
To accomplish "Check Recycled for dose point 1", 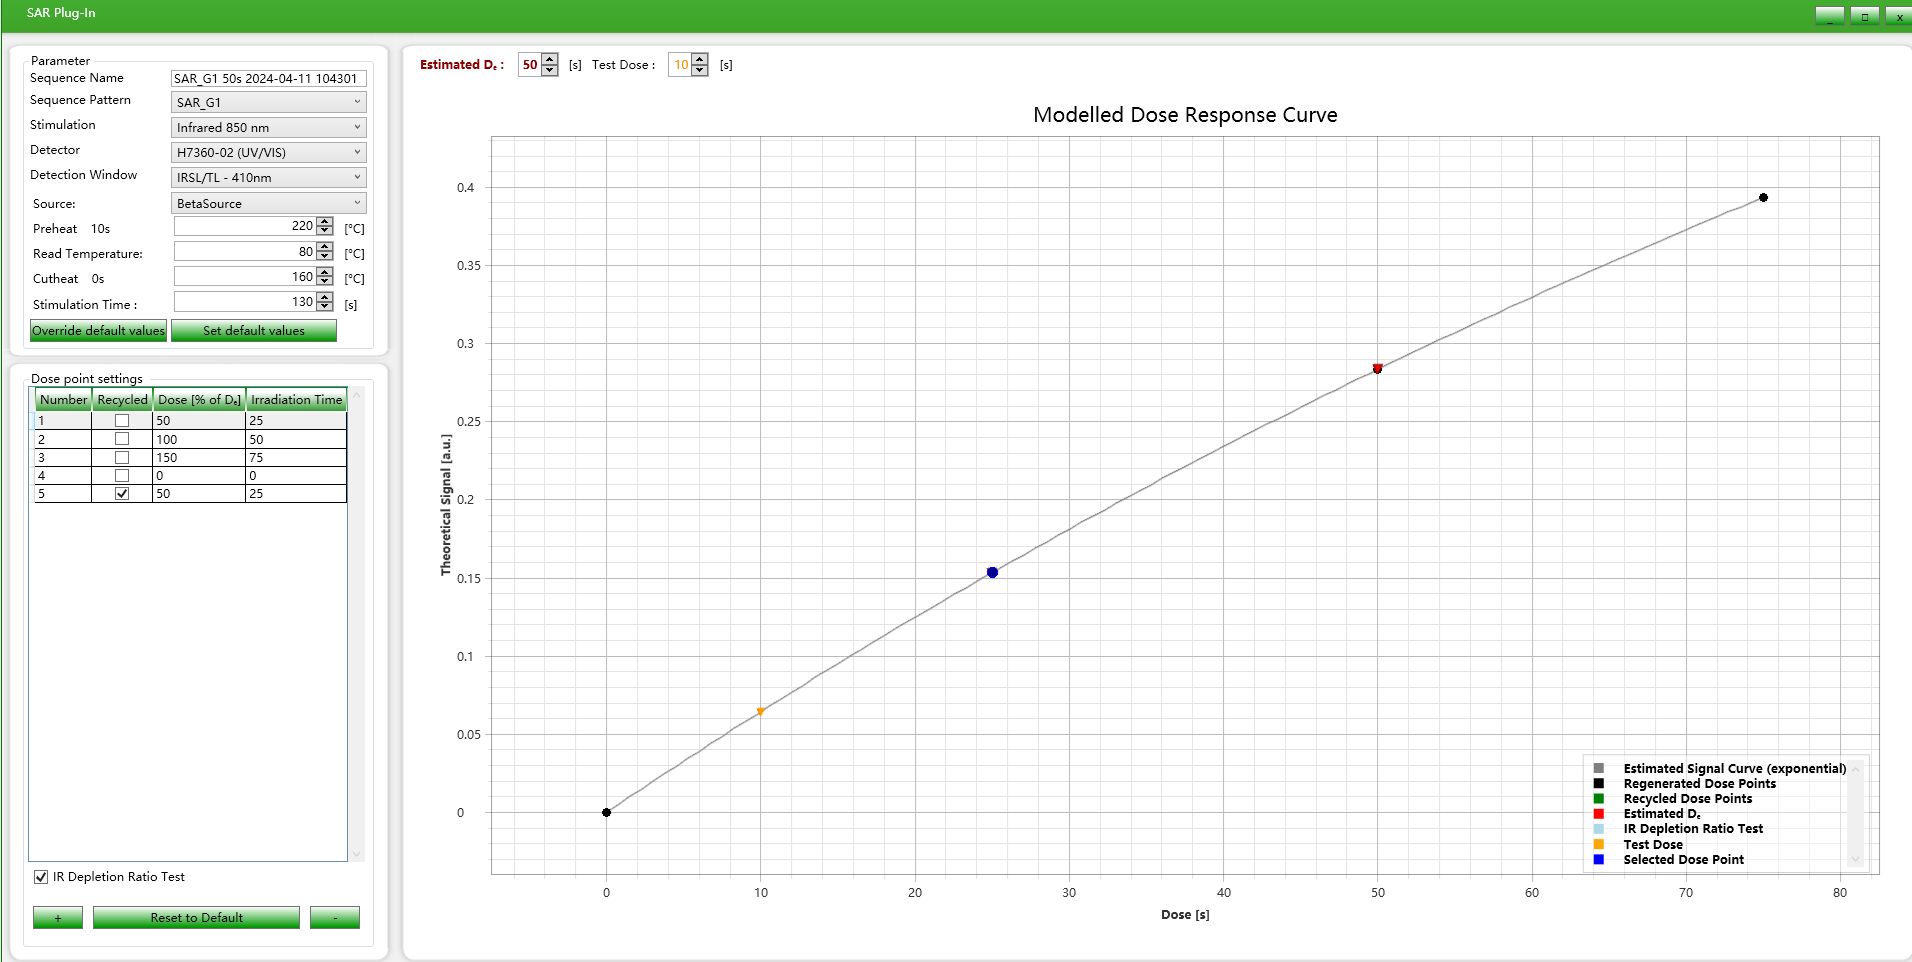I will click(x=122, y=421).
